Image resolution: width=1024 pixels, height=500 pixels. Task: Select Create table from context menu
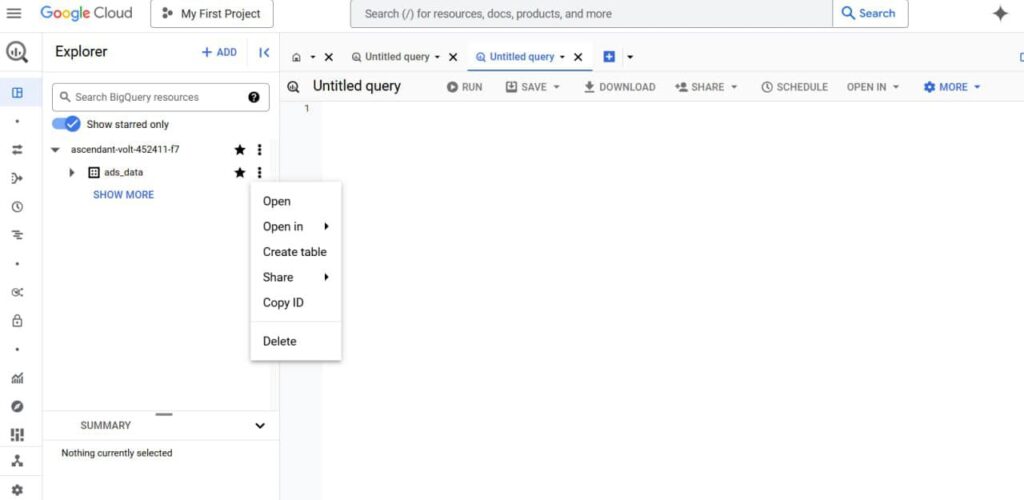(x=295, y=252)
